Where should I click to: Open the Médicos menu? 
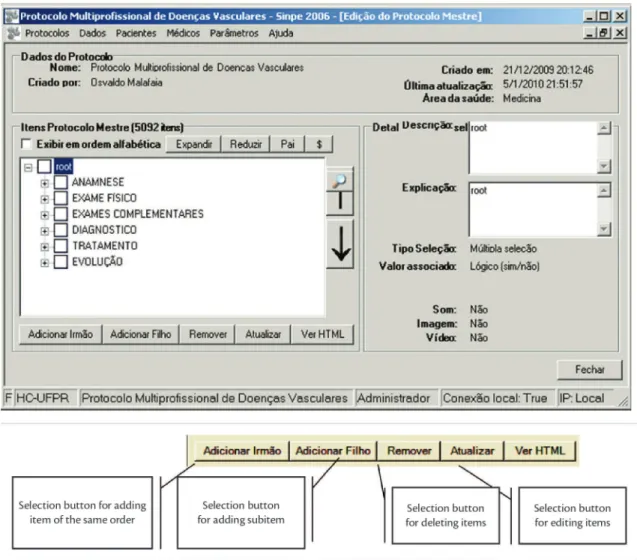(183, 33)
